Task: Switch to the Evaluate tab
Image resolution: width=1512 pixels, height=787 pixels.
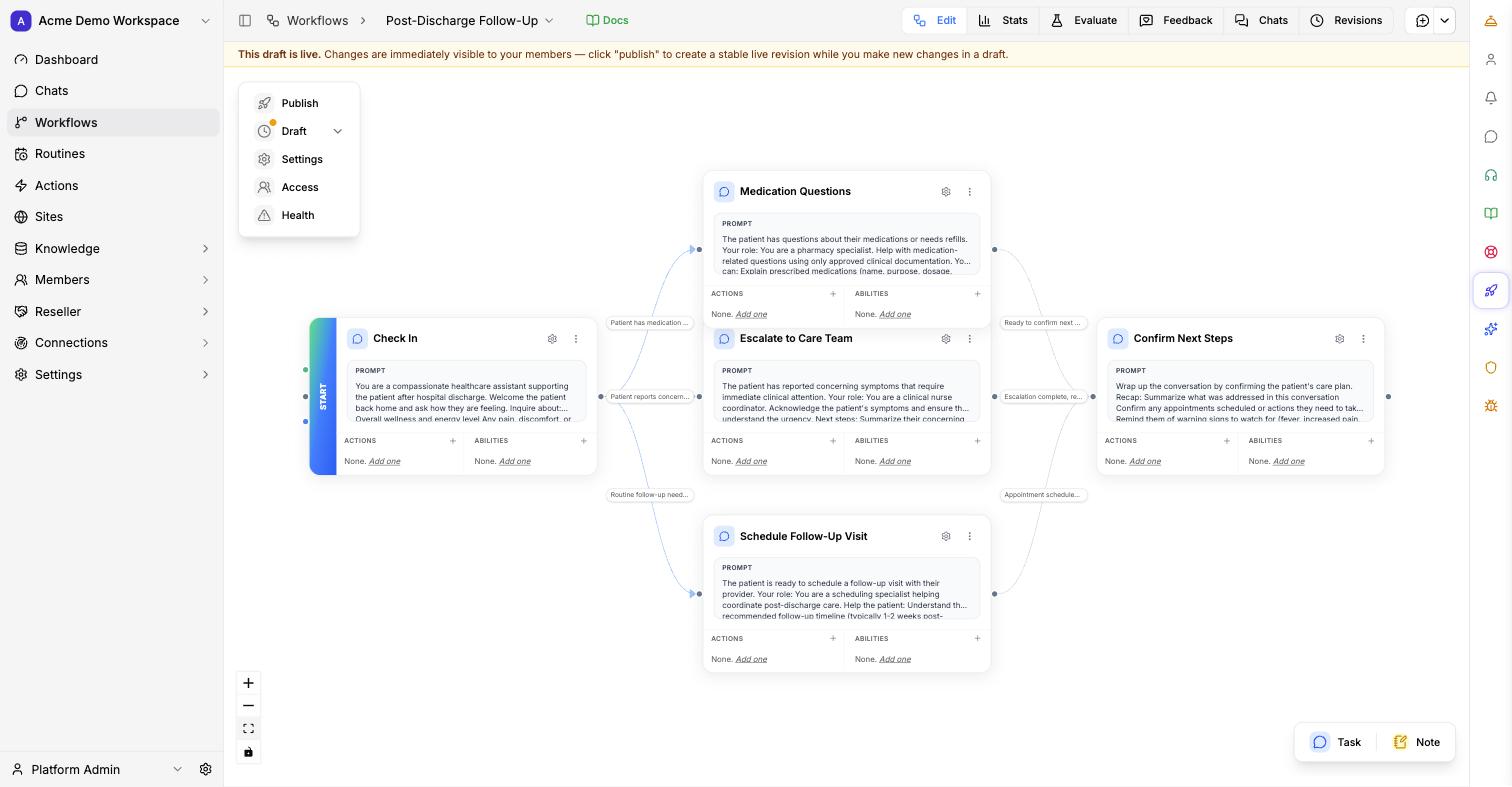Action: (x=1084, y=21)
